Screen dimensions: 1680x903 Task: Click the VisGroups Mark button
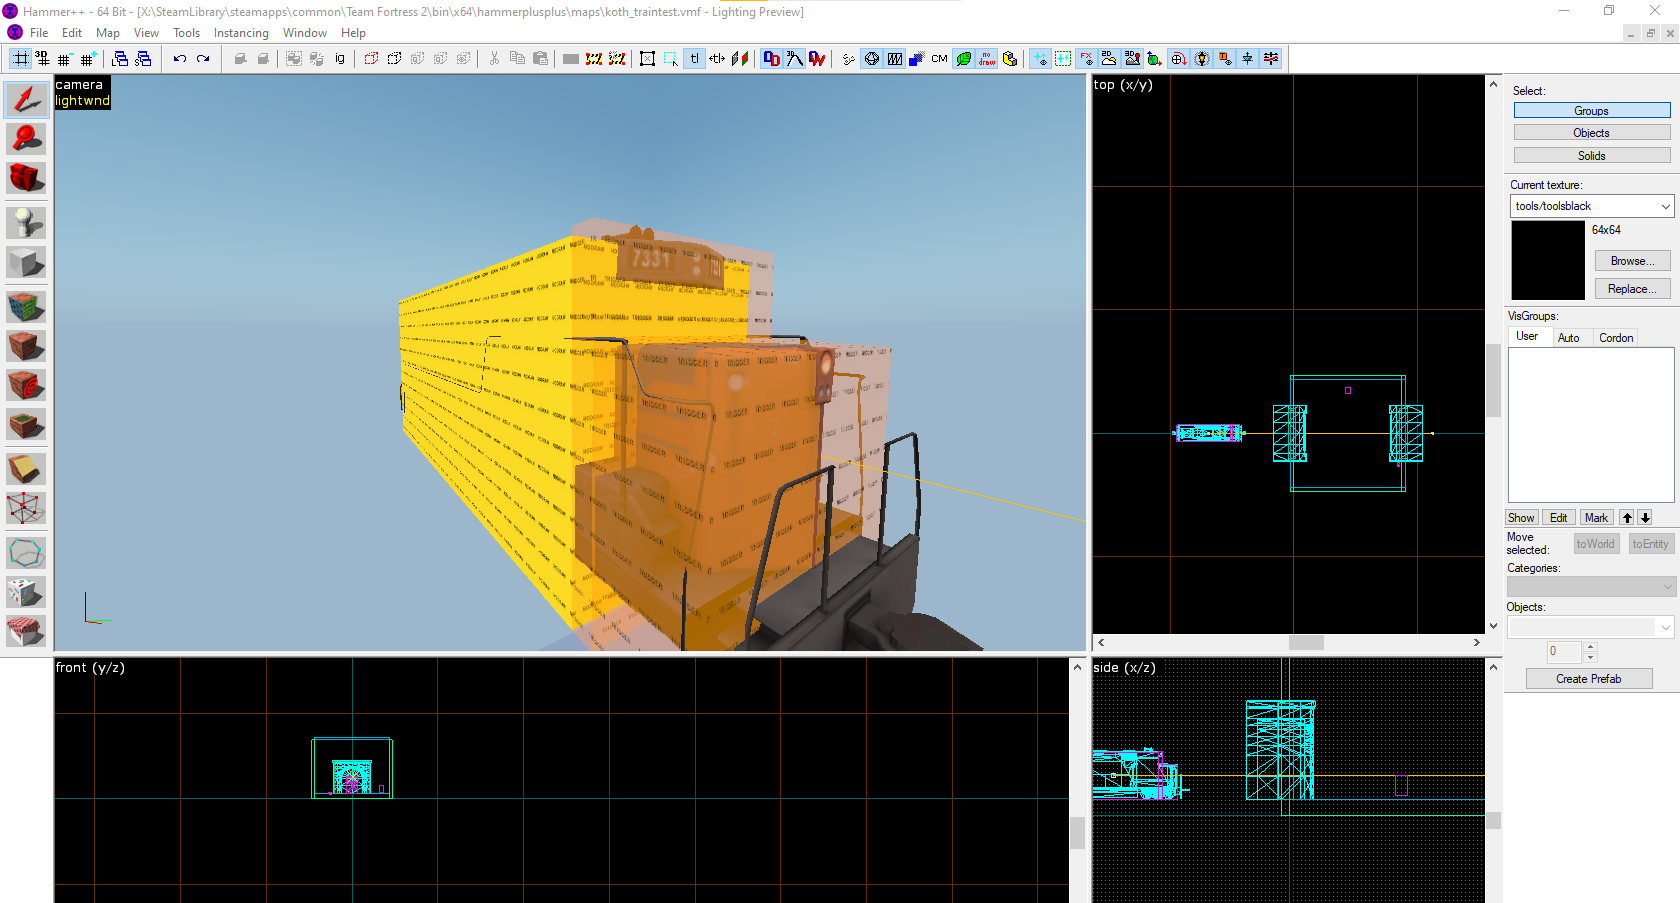point(1596,518)
